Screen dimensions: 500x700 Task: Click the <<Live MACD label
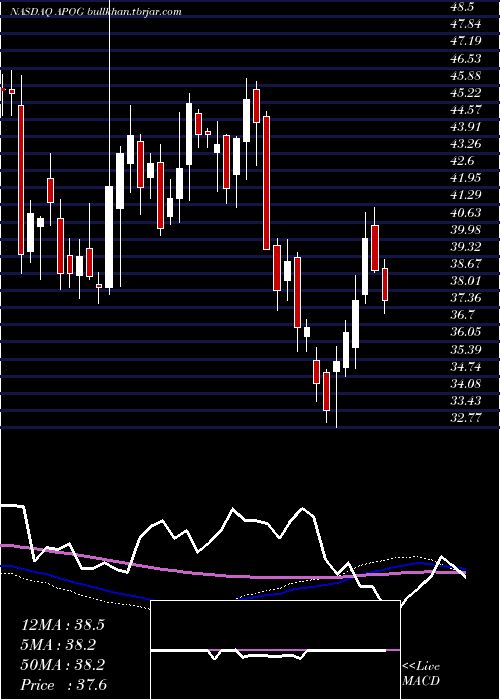pyautogui.click(x=421, y=674)
